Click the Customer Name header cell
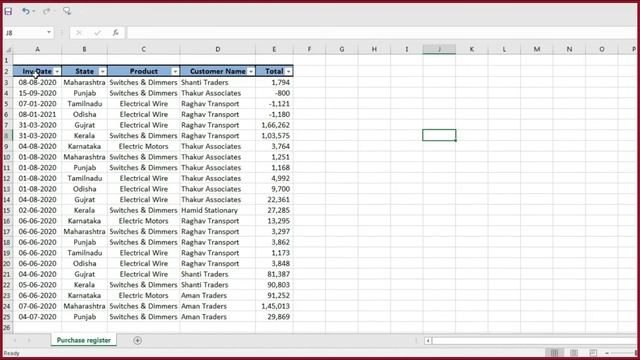This screenshot has width=640, height=360. (218, 71)
